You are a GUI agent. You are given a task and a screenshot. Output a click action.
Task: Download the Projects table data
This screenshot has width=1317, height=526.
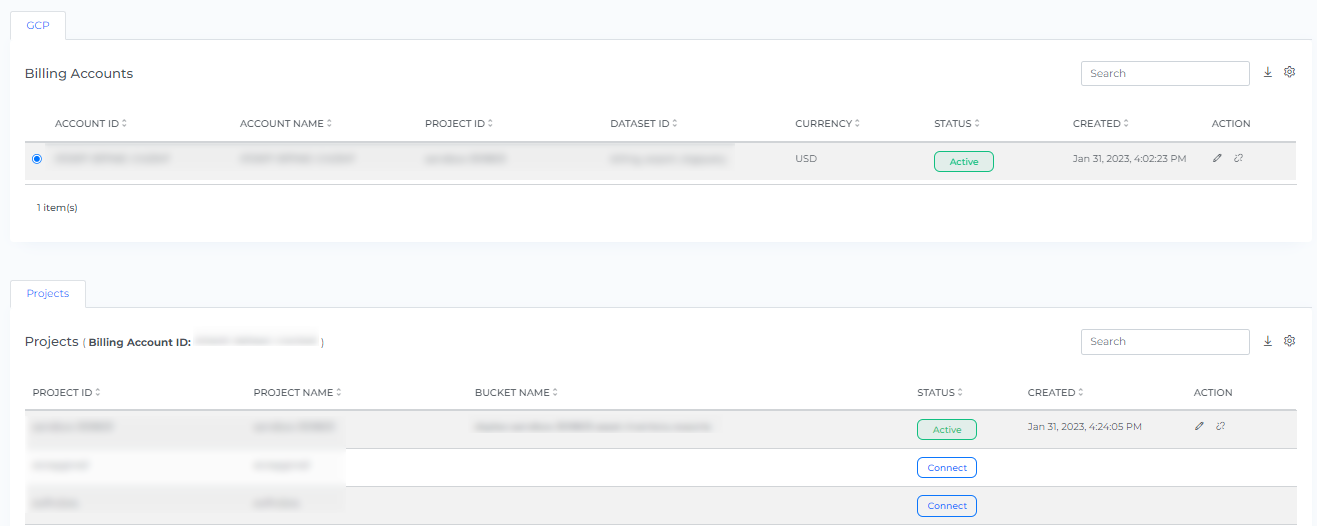click(x=1267, y=341)
